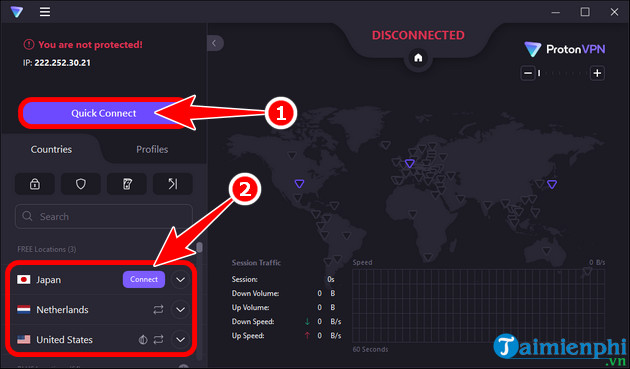Minimize the ProtonVPN window

coord(556,12)
